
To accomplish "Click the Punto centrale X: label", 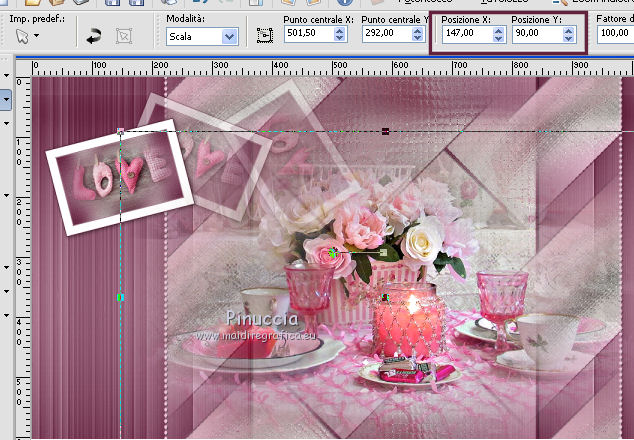I will click(x=318, y=19).
